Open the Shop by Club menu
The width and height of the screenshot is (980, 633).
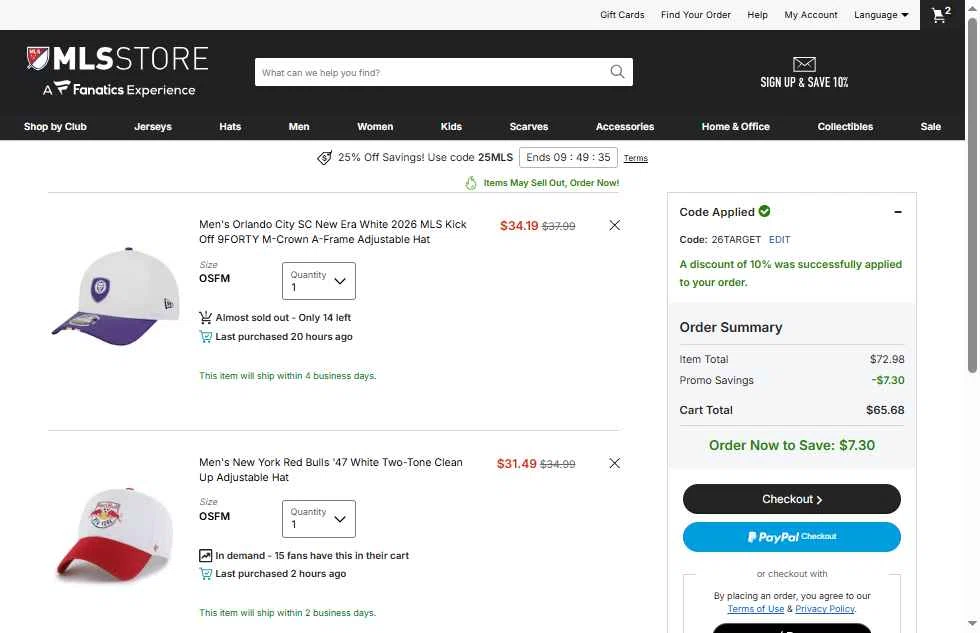pos(55,126)
